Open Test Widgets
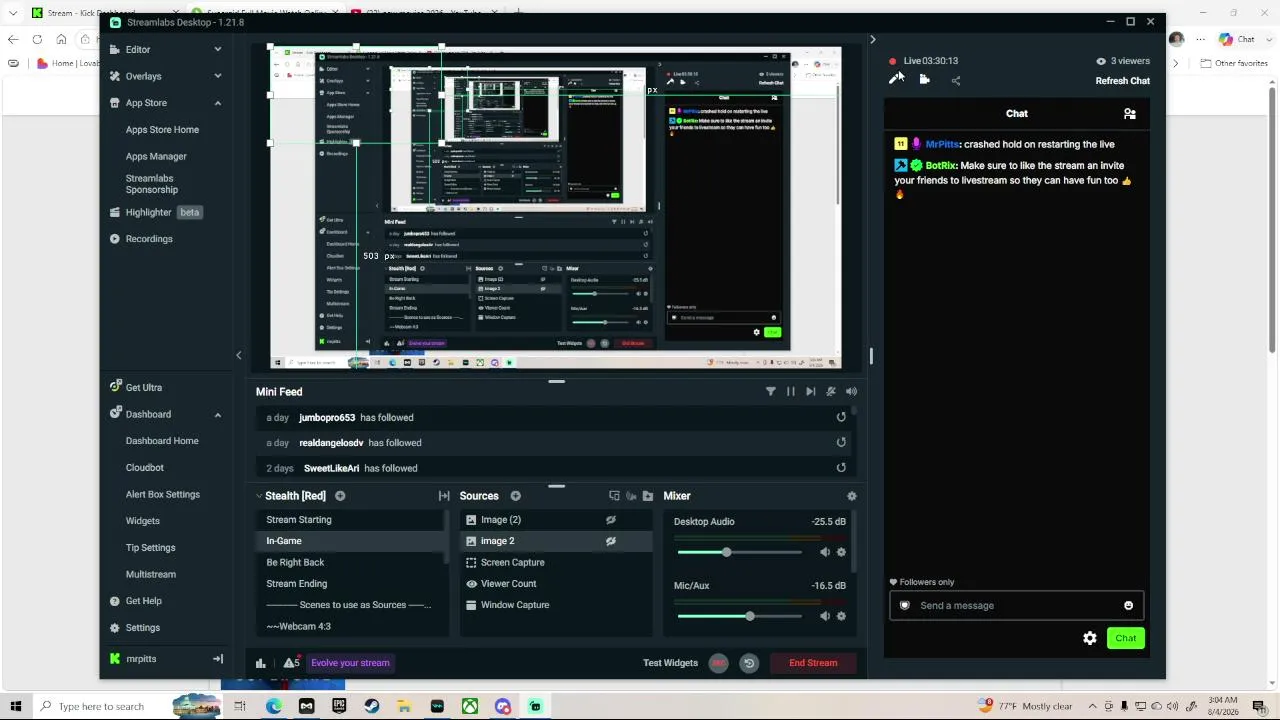 pos(670,663)
